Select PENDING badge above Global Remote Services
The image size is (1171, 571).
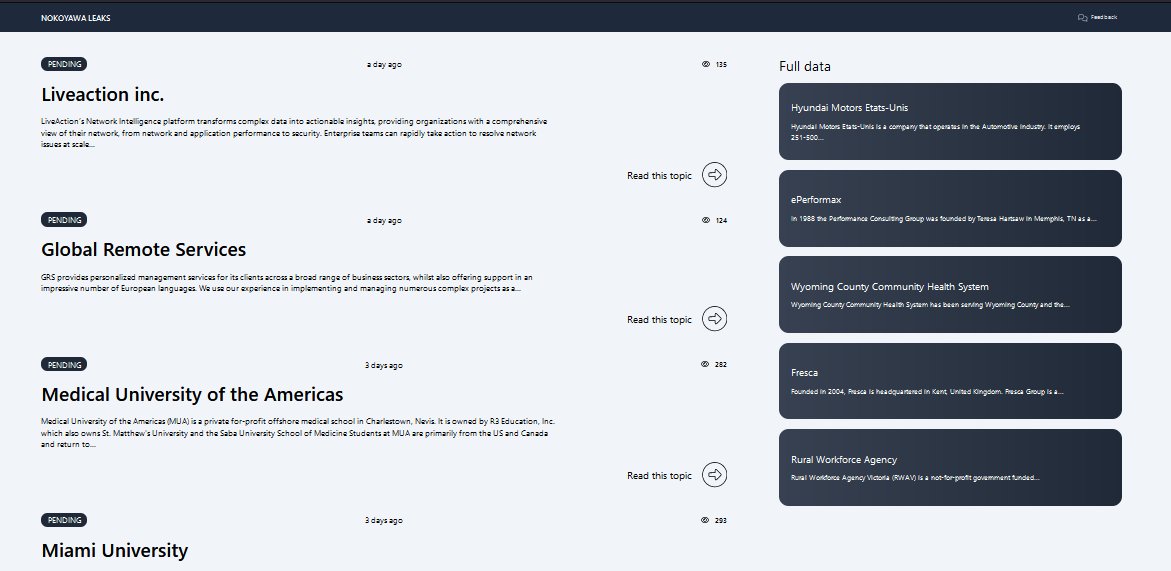tap(64, 220)
